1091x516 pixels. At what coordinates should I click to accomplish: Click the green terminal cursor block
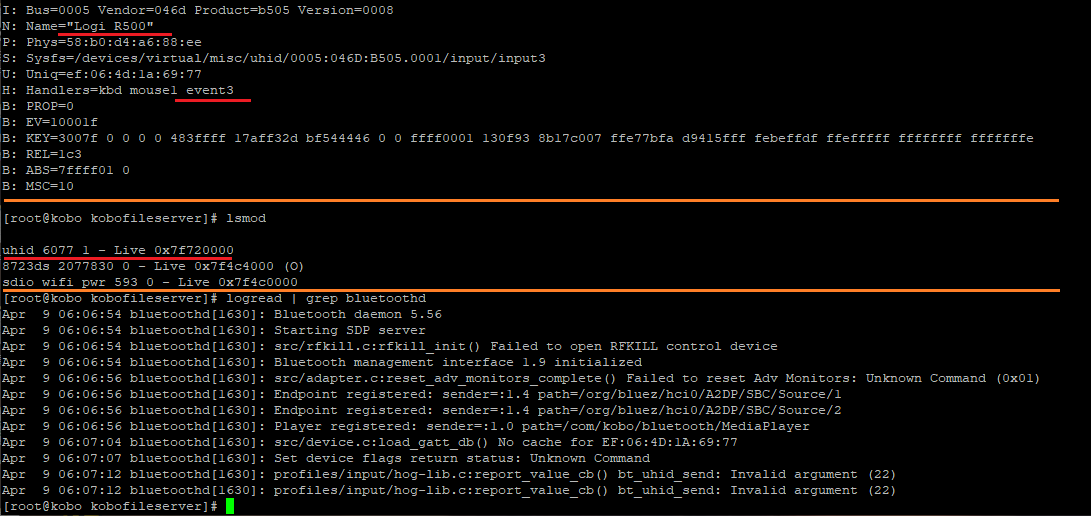229,506
